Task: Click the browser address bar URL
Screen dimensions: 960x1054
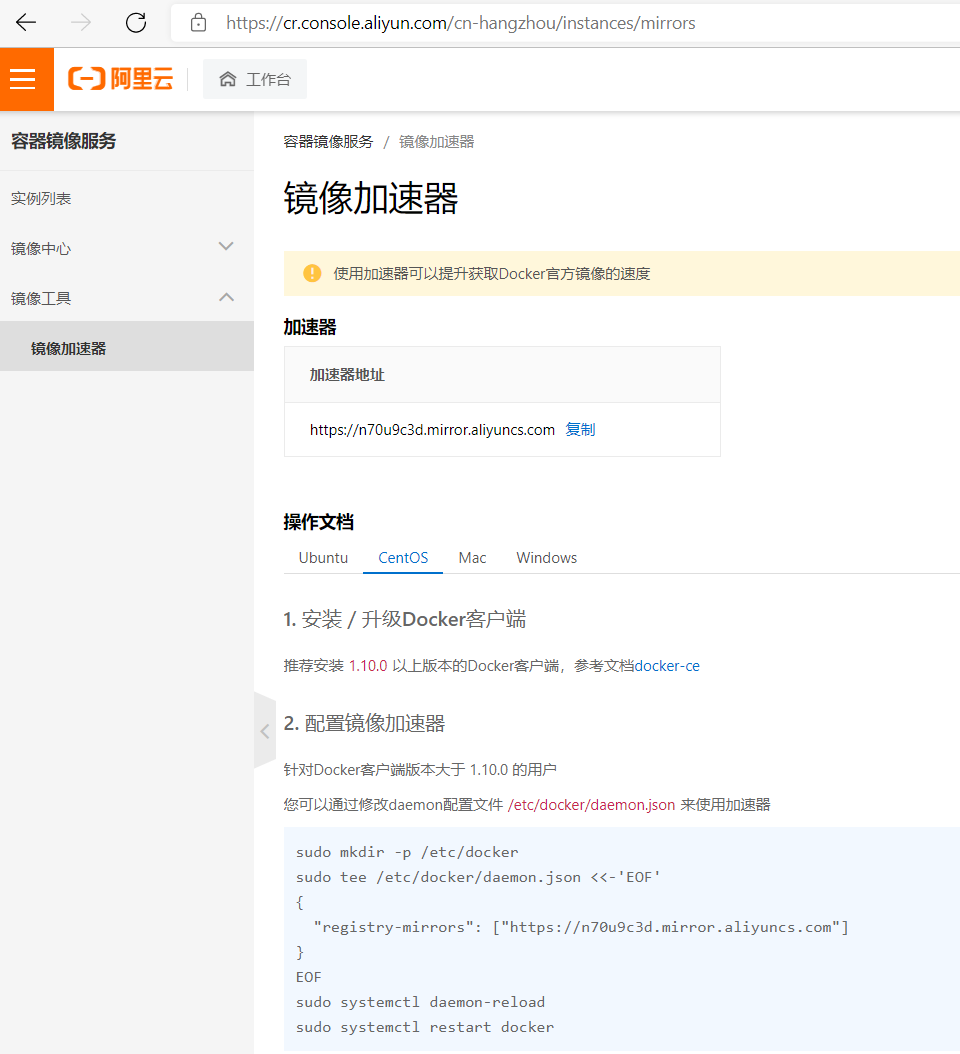Action: click(x=460, y=22)
